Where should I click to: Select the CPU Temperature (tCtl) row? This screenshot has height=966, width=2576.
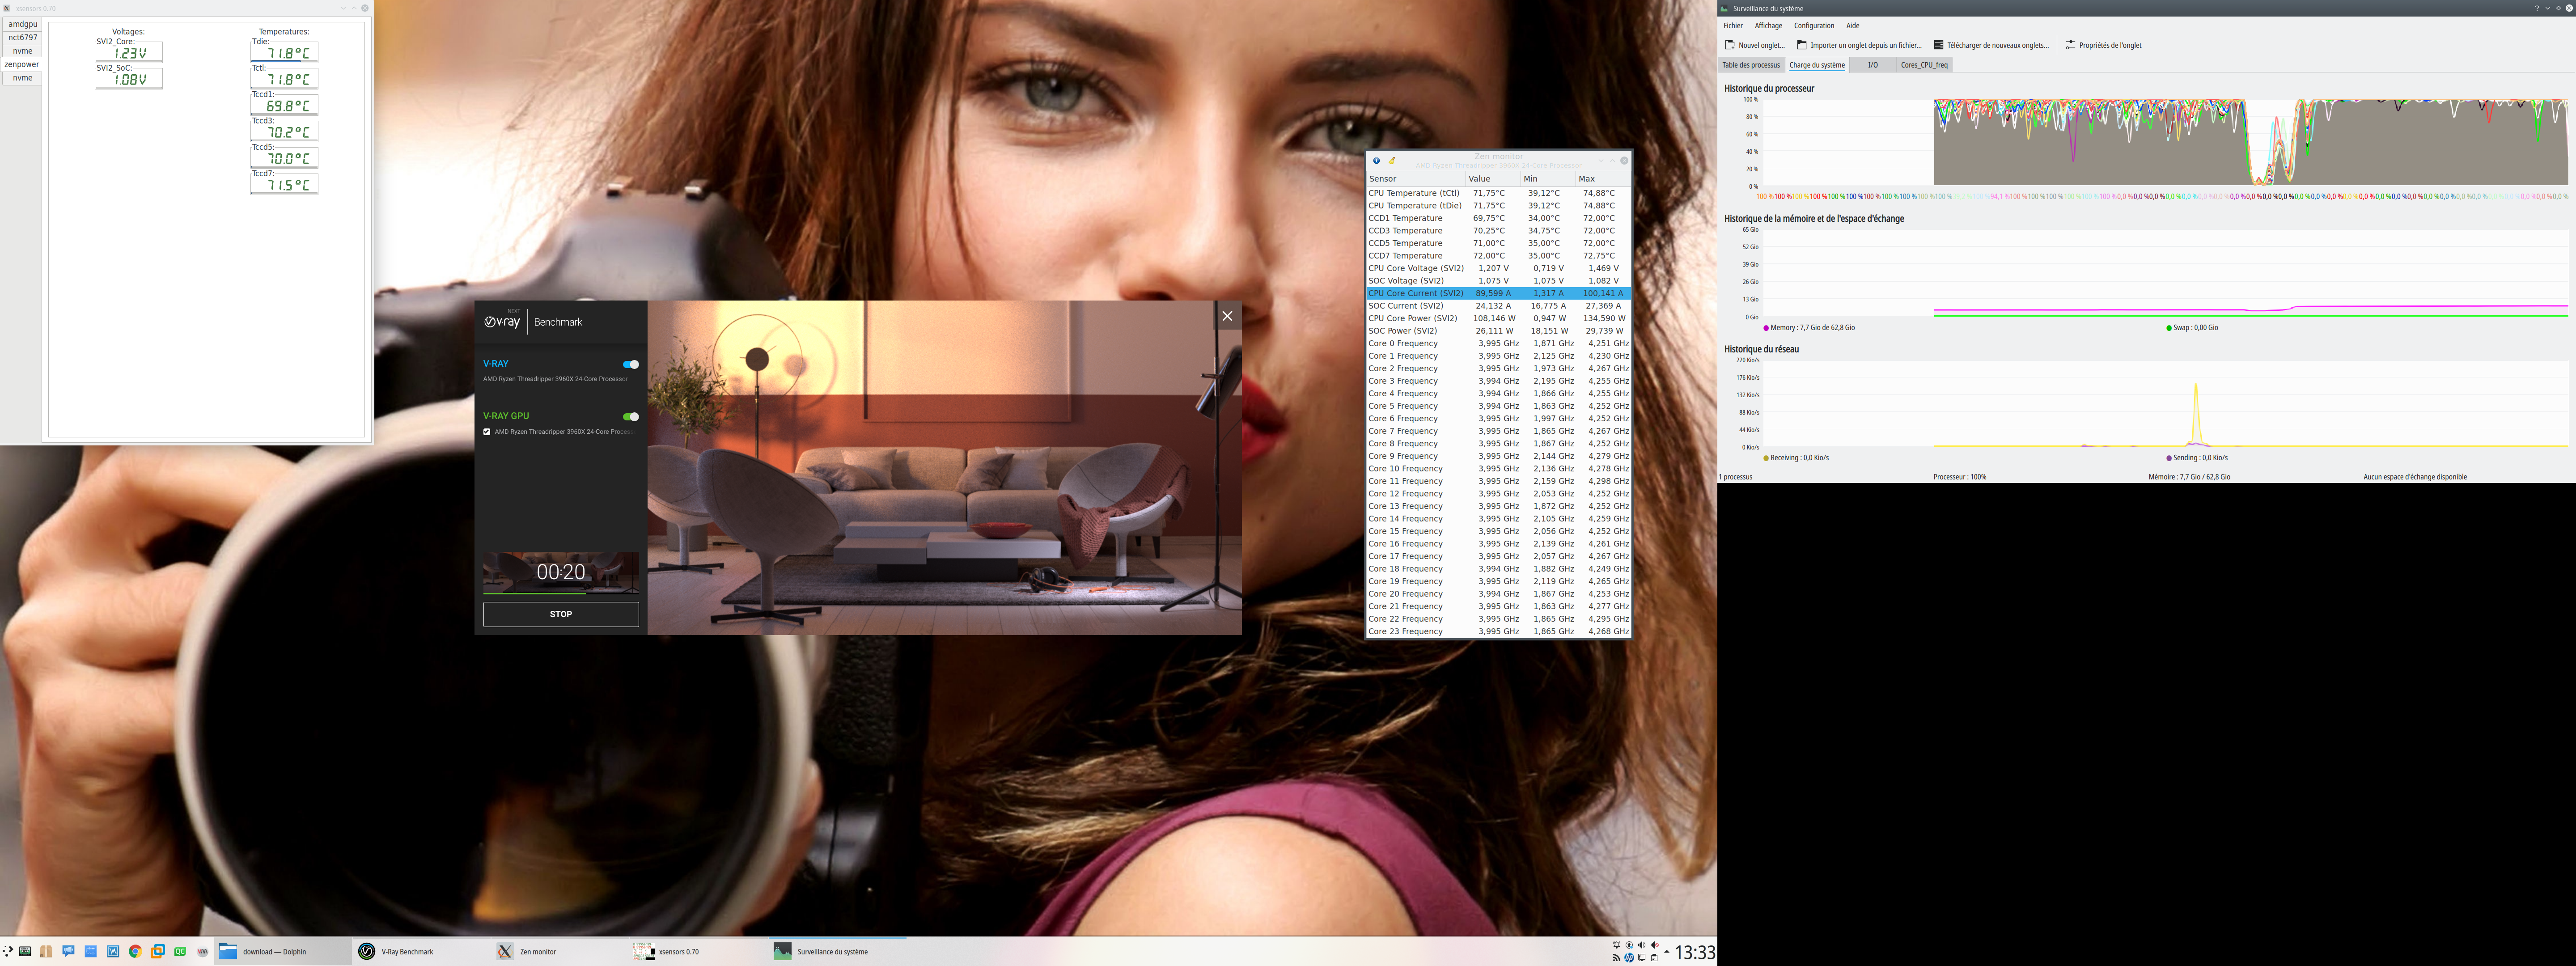click(1499, 193)
